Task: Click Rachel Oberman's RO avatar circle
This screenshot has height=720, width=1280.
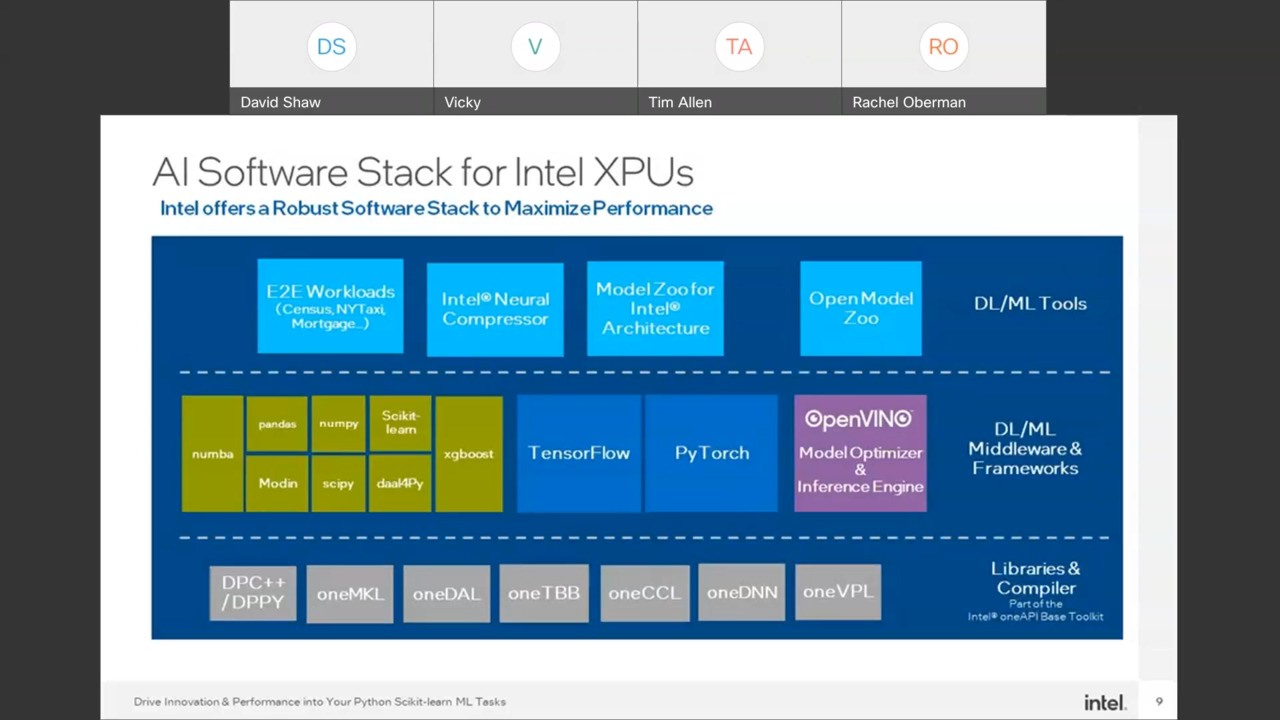Action: pyautogui.click(x=943, y=47)
